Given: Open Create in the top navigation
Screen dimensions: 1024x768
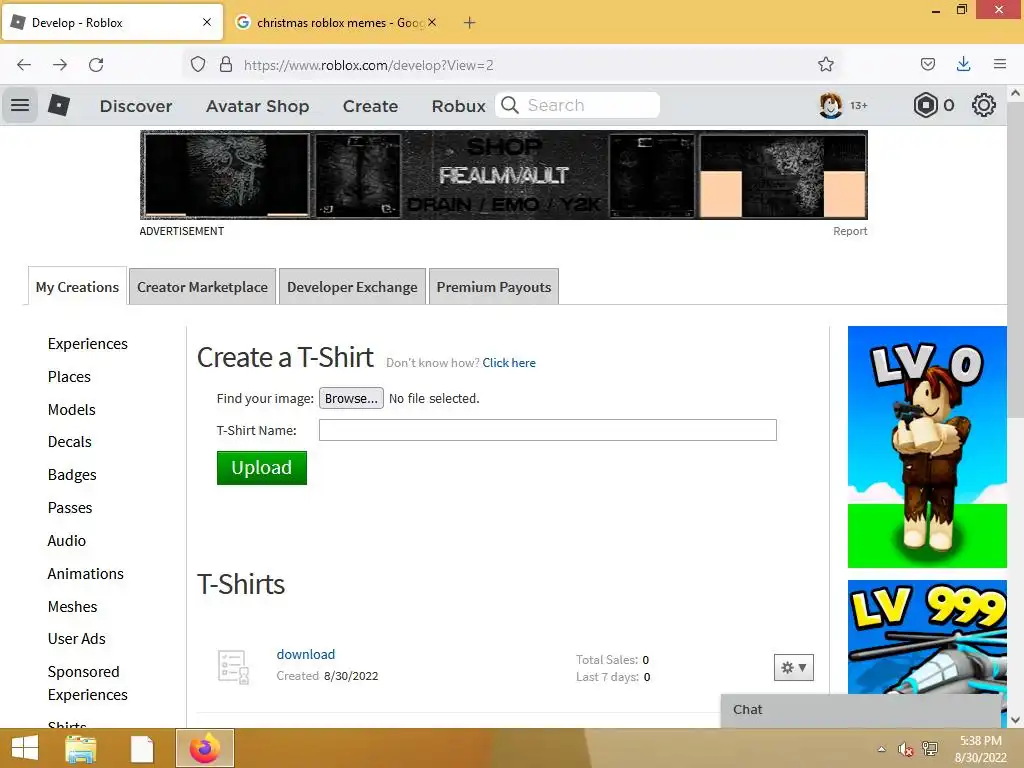Looking at the screenshot, I should click(x=370, y=106).
